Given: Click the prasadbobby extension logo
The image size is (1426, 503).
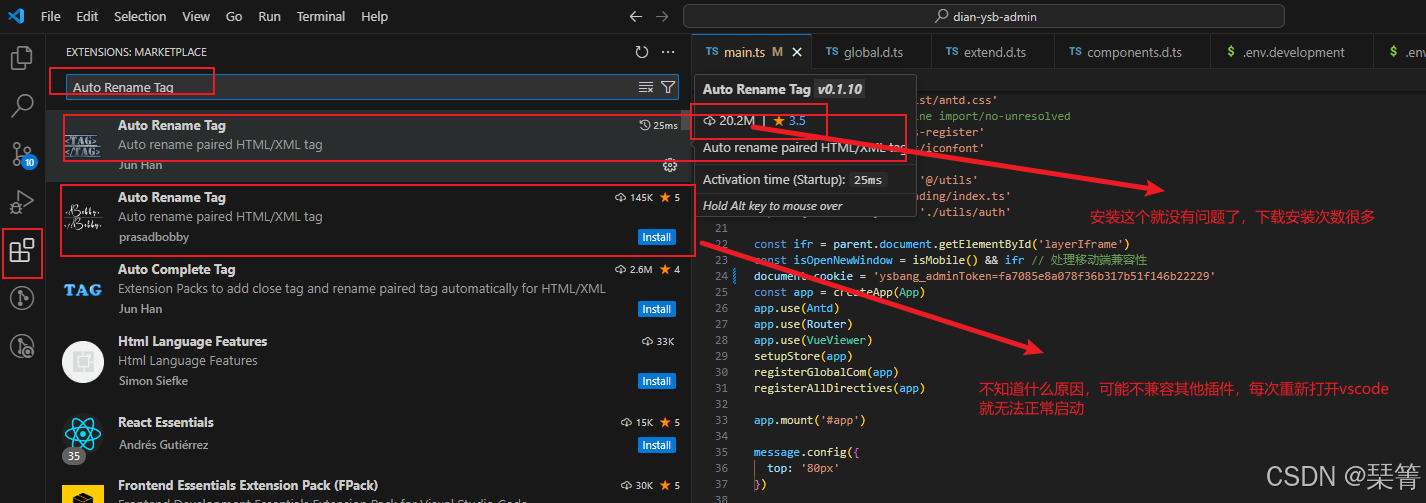Looking at the screenshot, I should coord(82,217).
